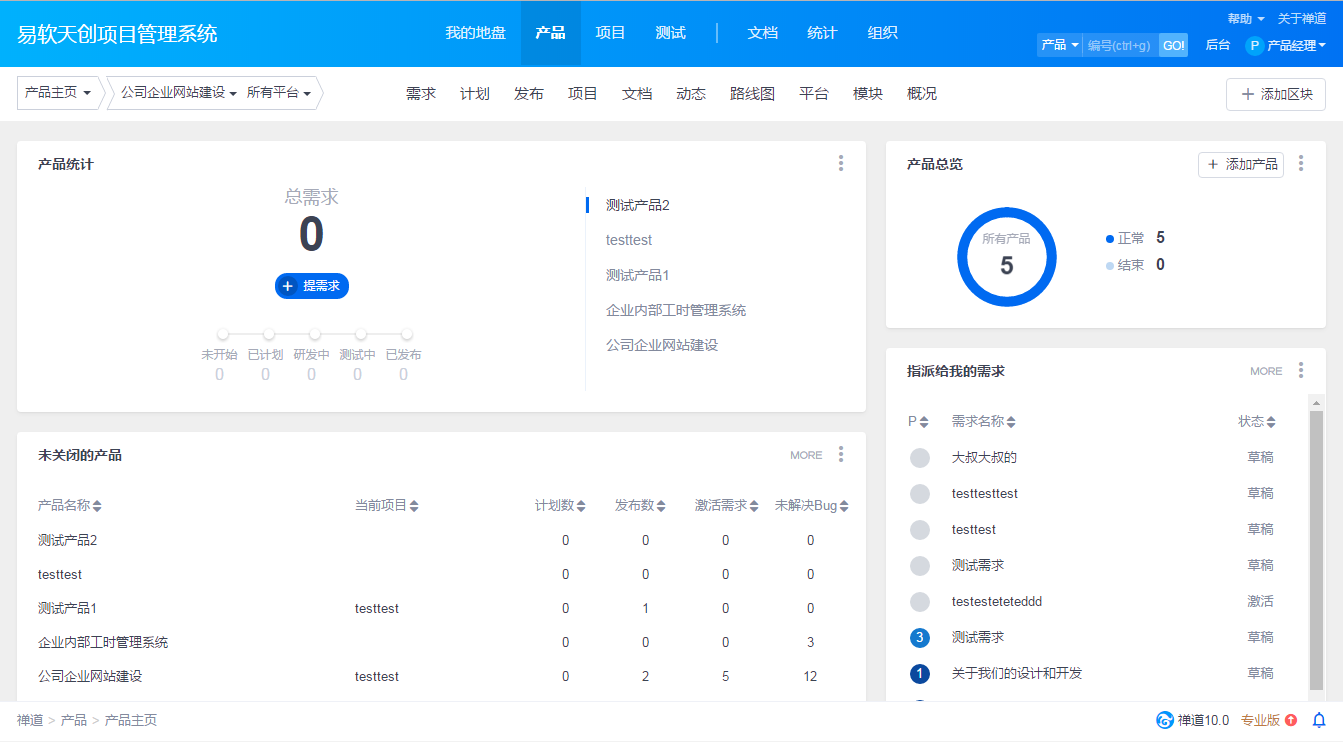Open the kebab menu on 产品统计 panel
This screenshot has height=742, width=1343.
click(x=841, y=163)
